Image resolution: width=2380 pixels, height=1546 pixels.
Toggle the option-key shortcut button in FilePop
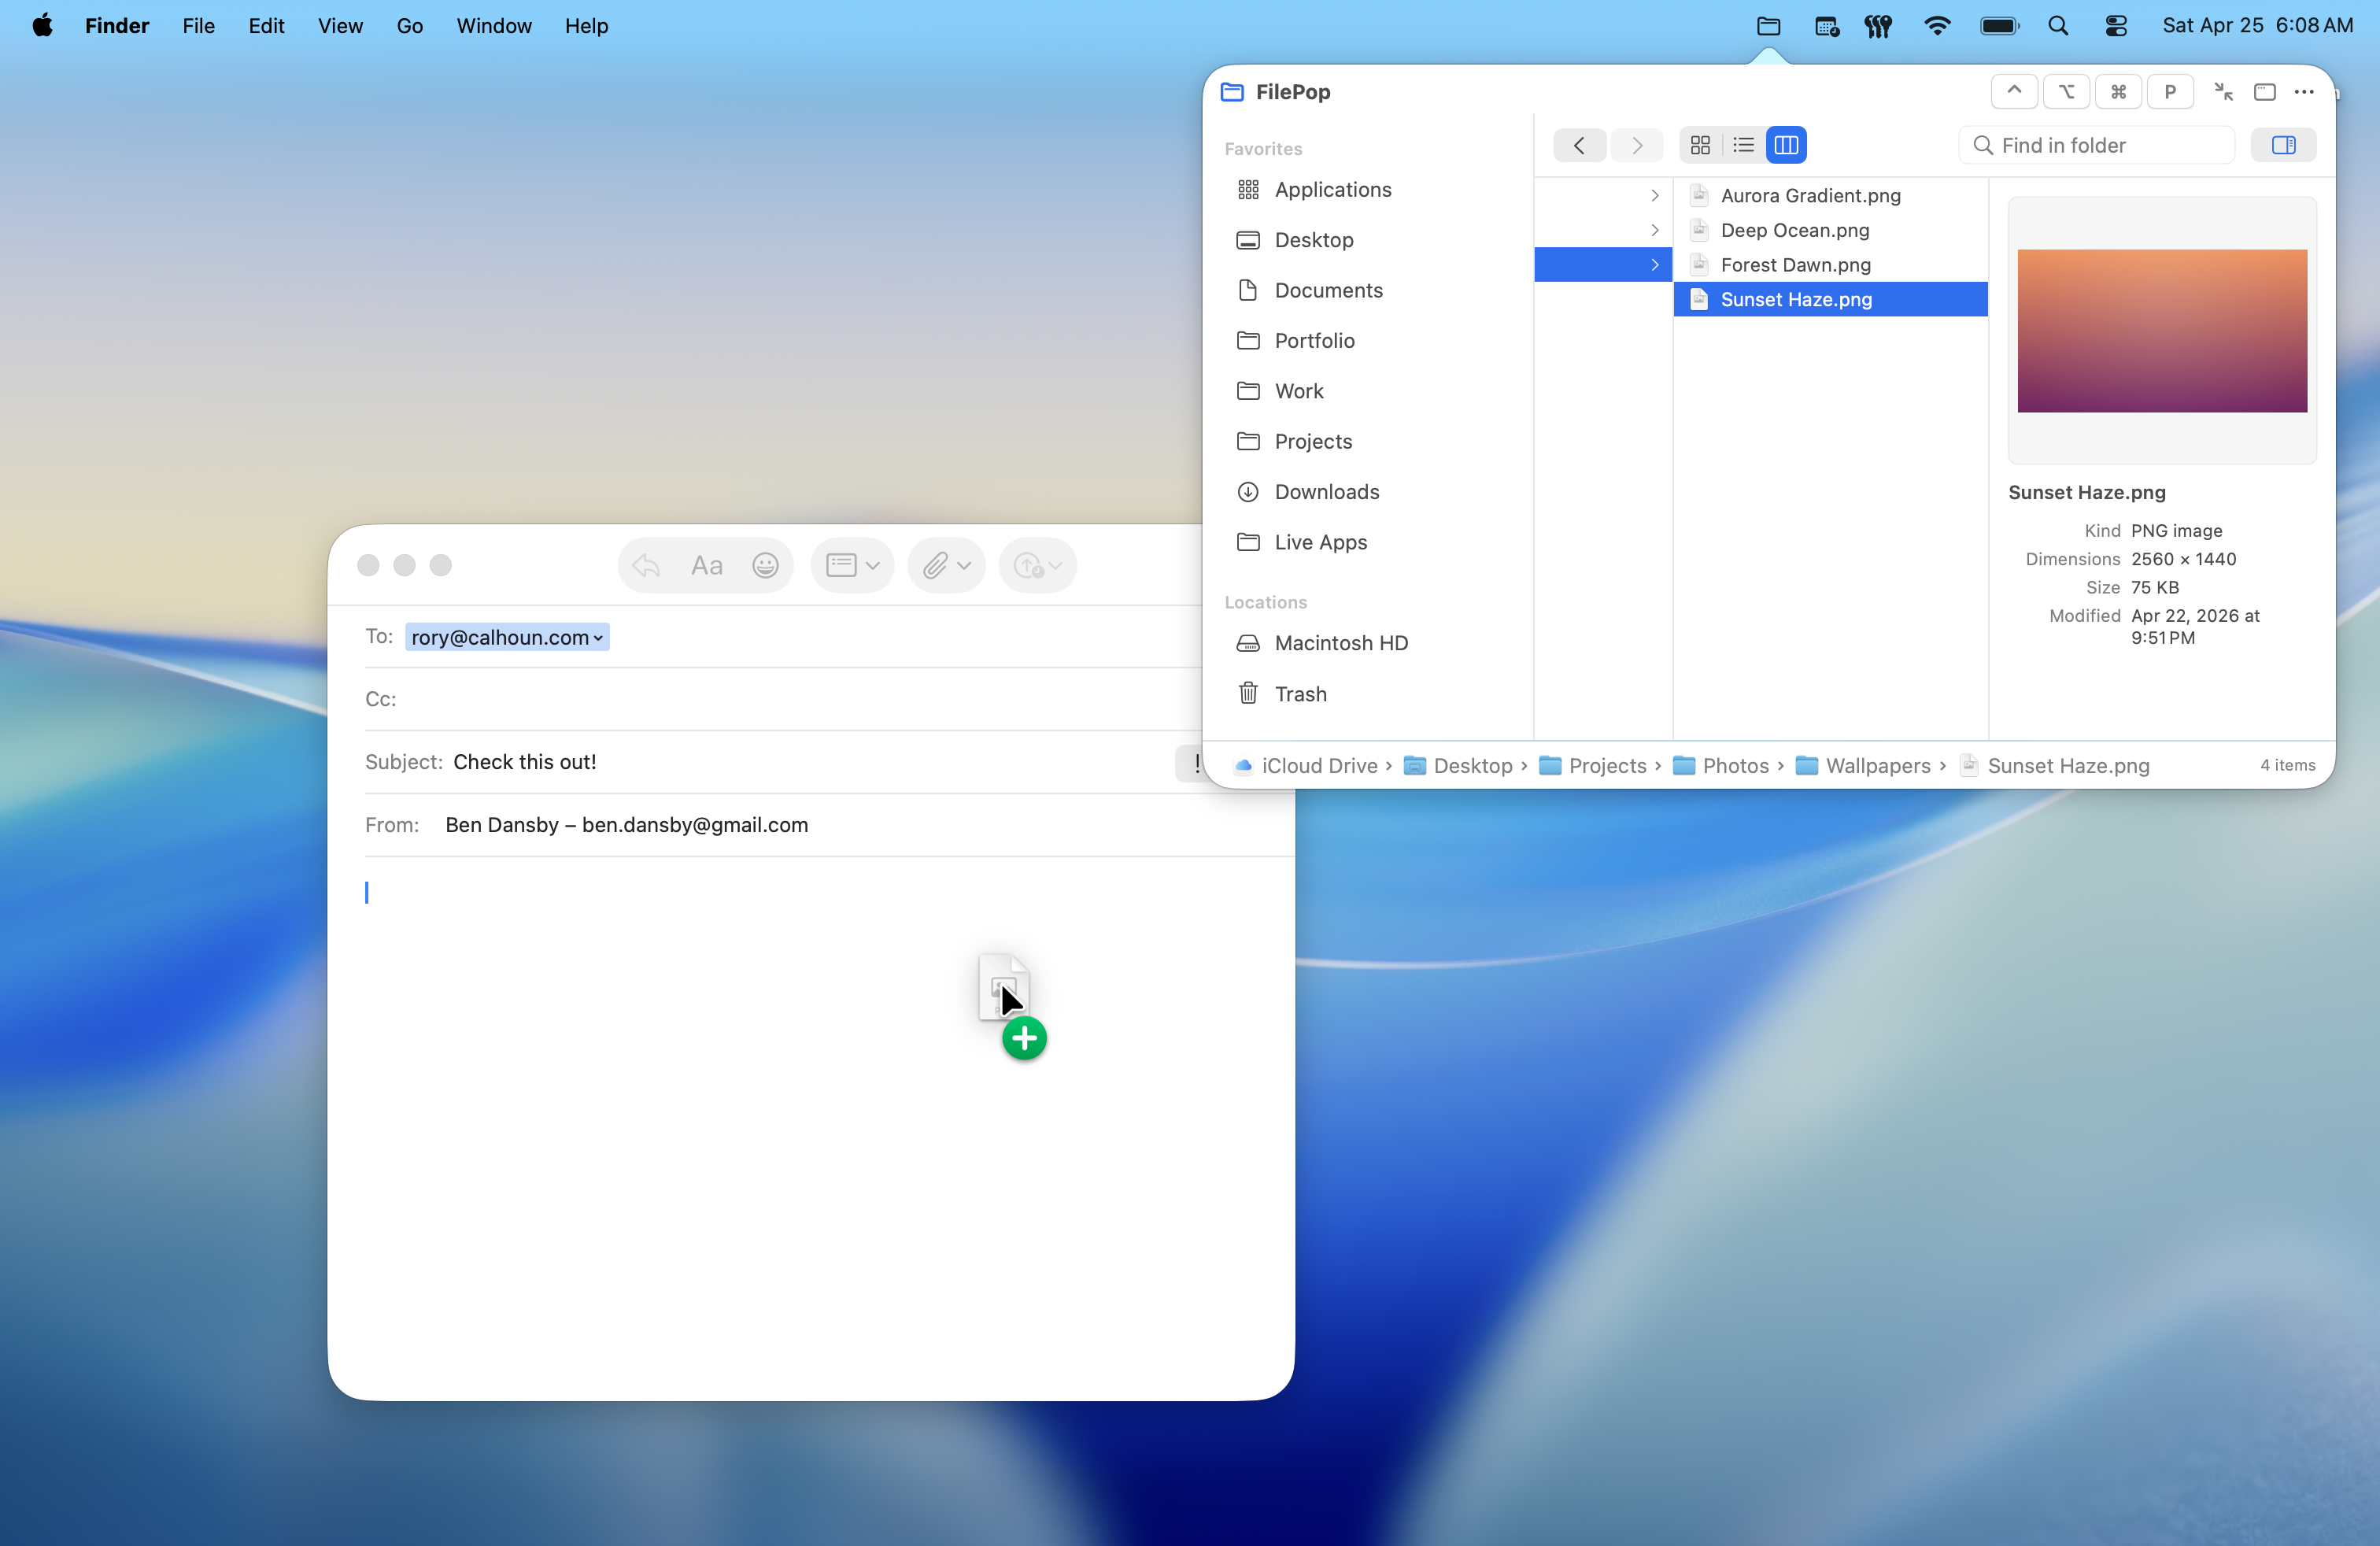pos(2066,91)
